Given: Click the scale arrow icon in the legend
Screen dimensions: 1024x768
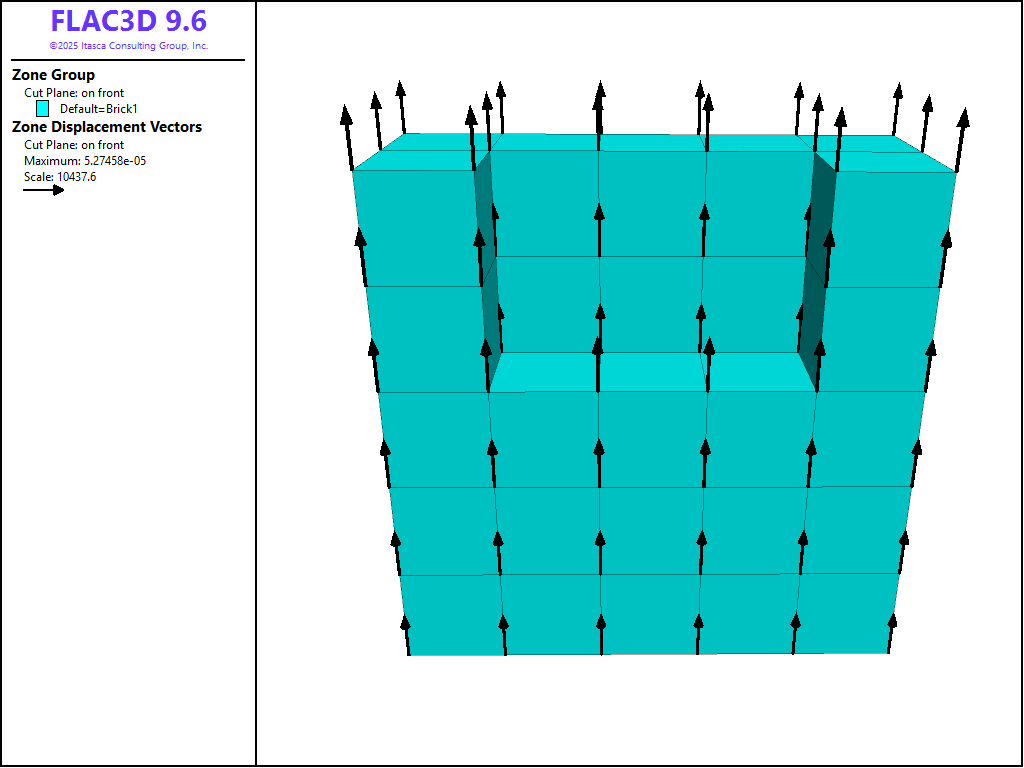Looking at the screenshot, I should [44, 189].
